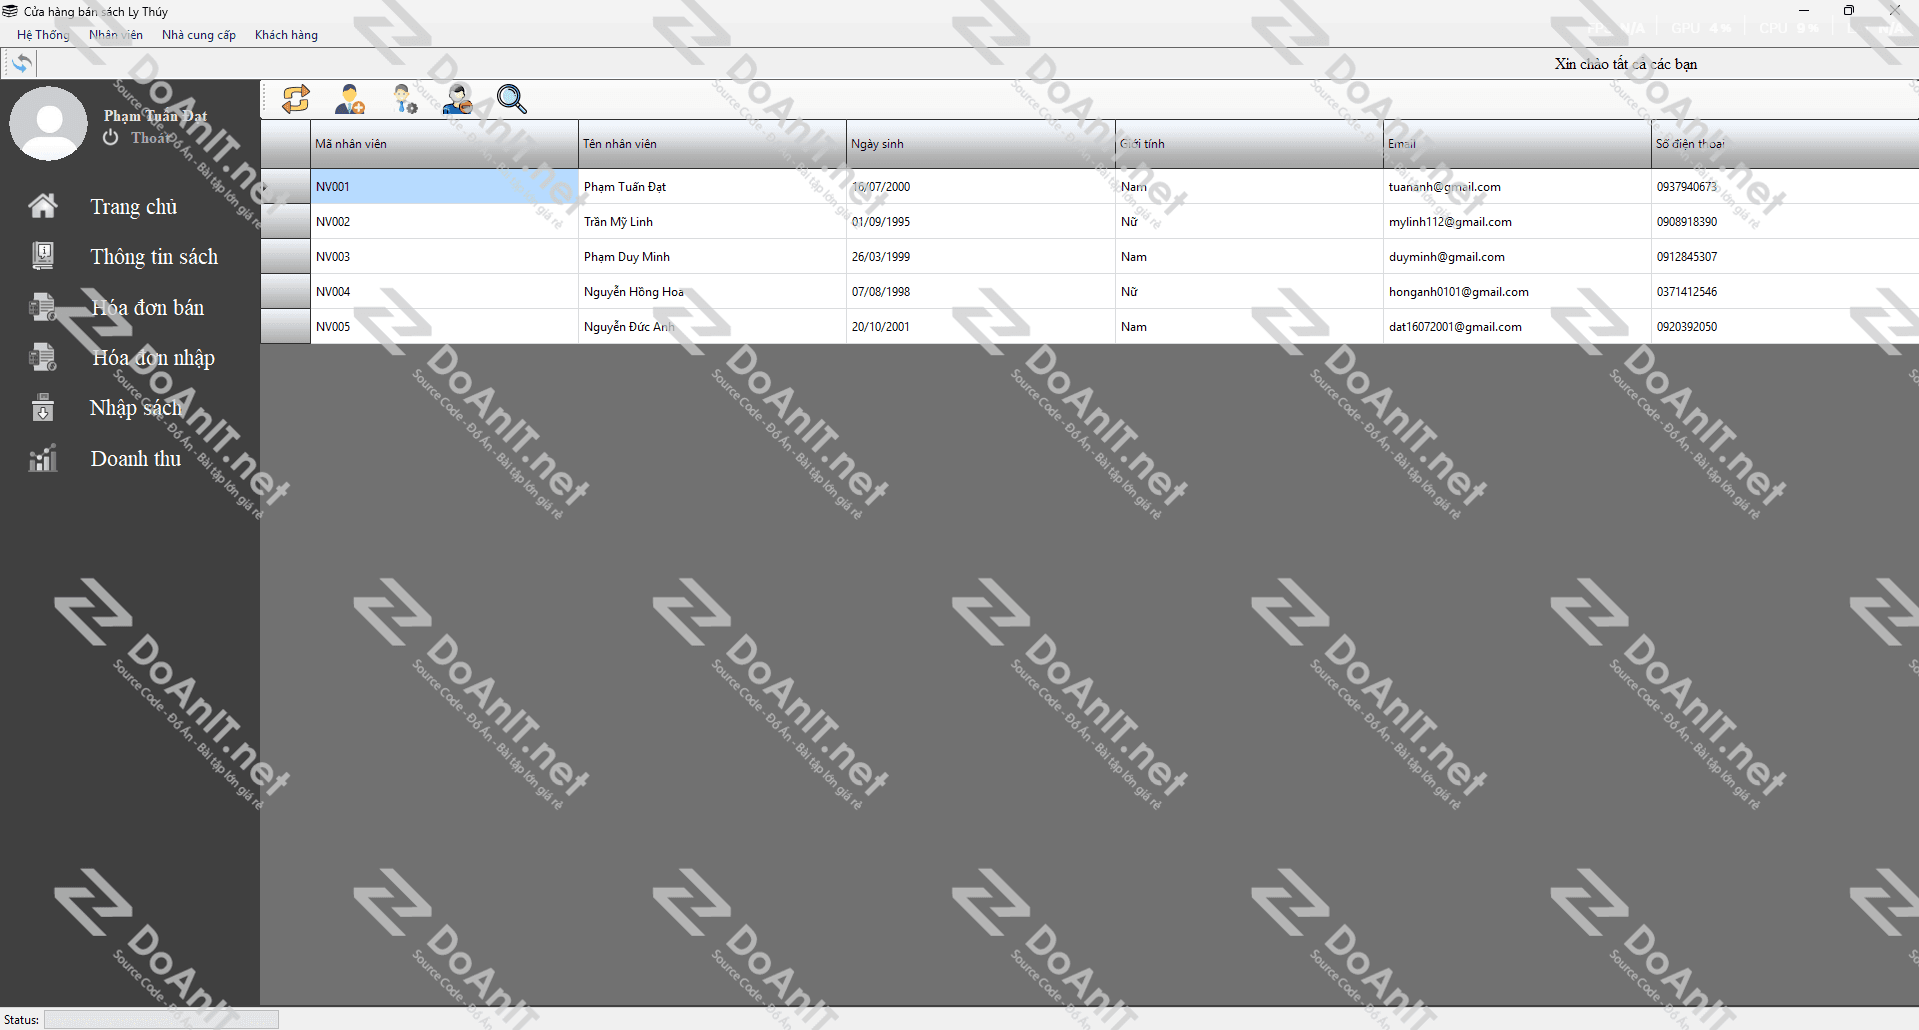Image resolution: width=1919 pixels, height=1030 pixels.
Task: Sort by Ngày sinh column header
Action: click(x=980, y=144)
